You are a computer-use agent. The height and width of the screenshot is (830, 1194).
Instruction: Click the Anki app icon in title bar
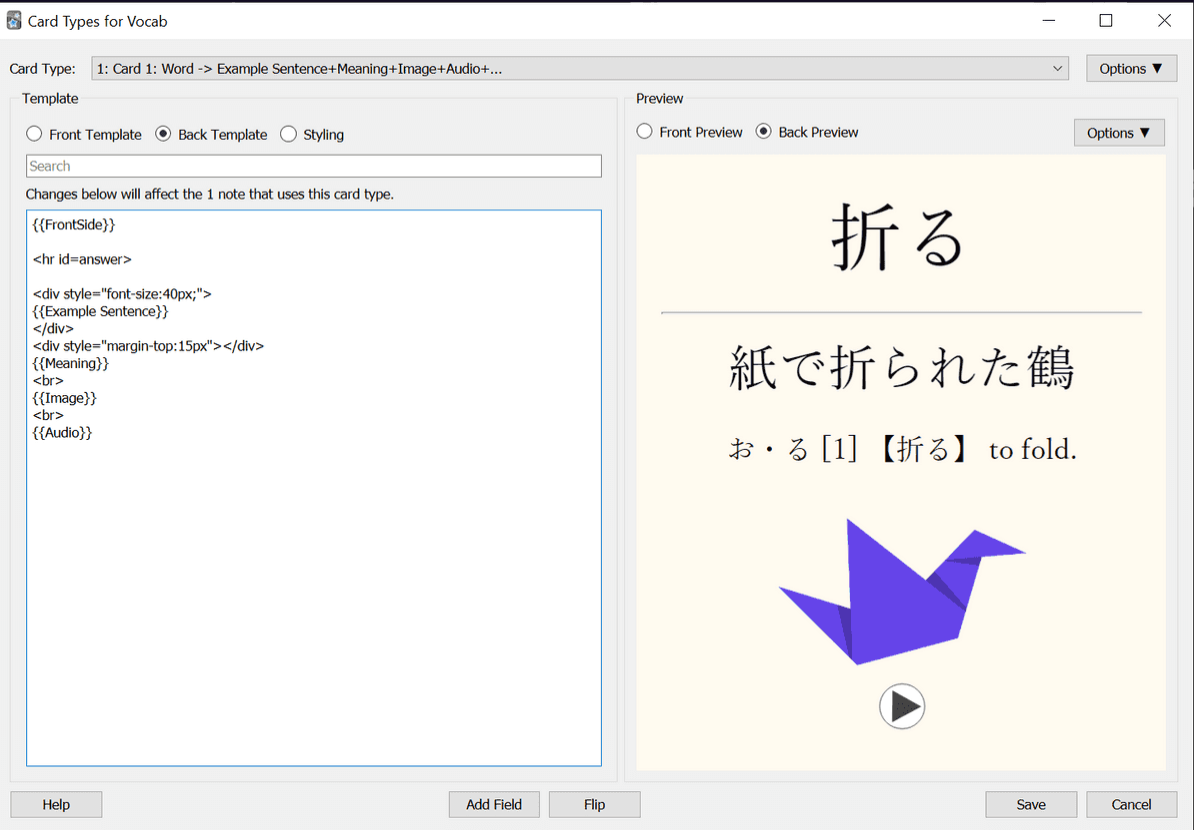tap(14, 21)
